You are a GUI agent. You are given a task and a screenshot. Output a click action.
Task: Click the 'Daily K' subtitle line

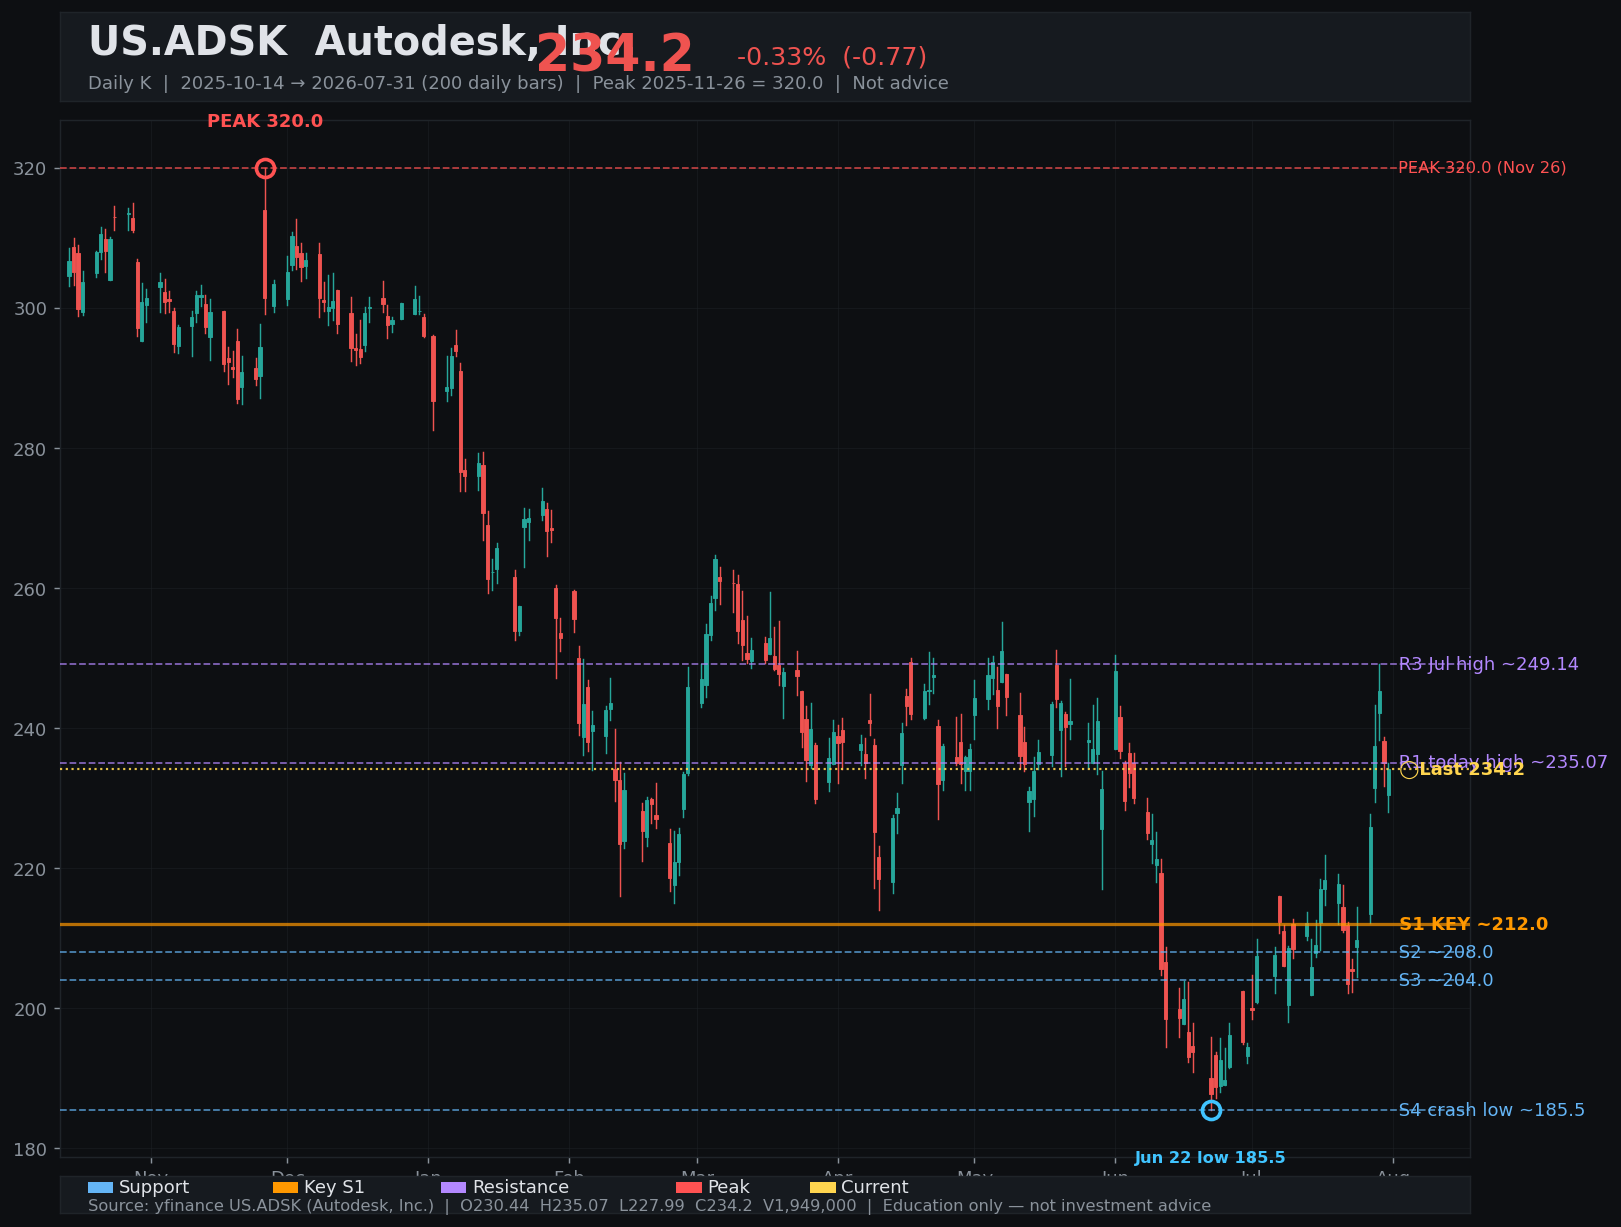tap(518, 83)
